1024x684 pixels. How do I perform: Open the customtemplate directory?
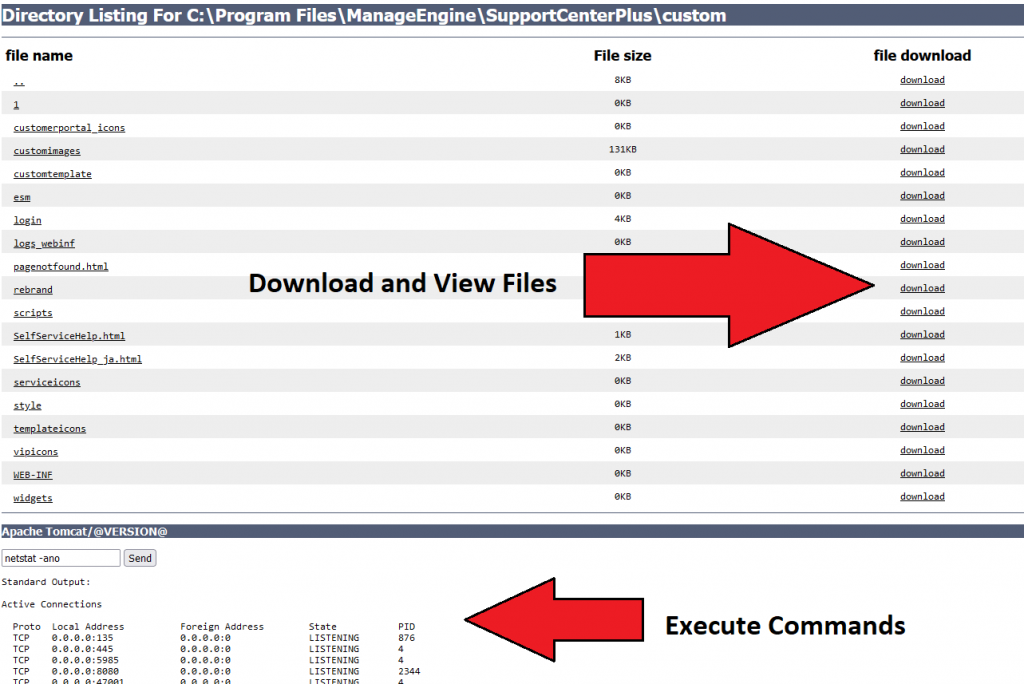(52, 173)
